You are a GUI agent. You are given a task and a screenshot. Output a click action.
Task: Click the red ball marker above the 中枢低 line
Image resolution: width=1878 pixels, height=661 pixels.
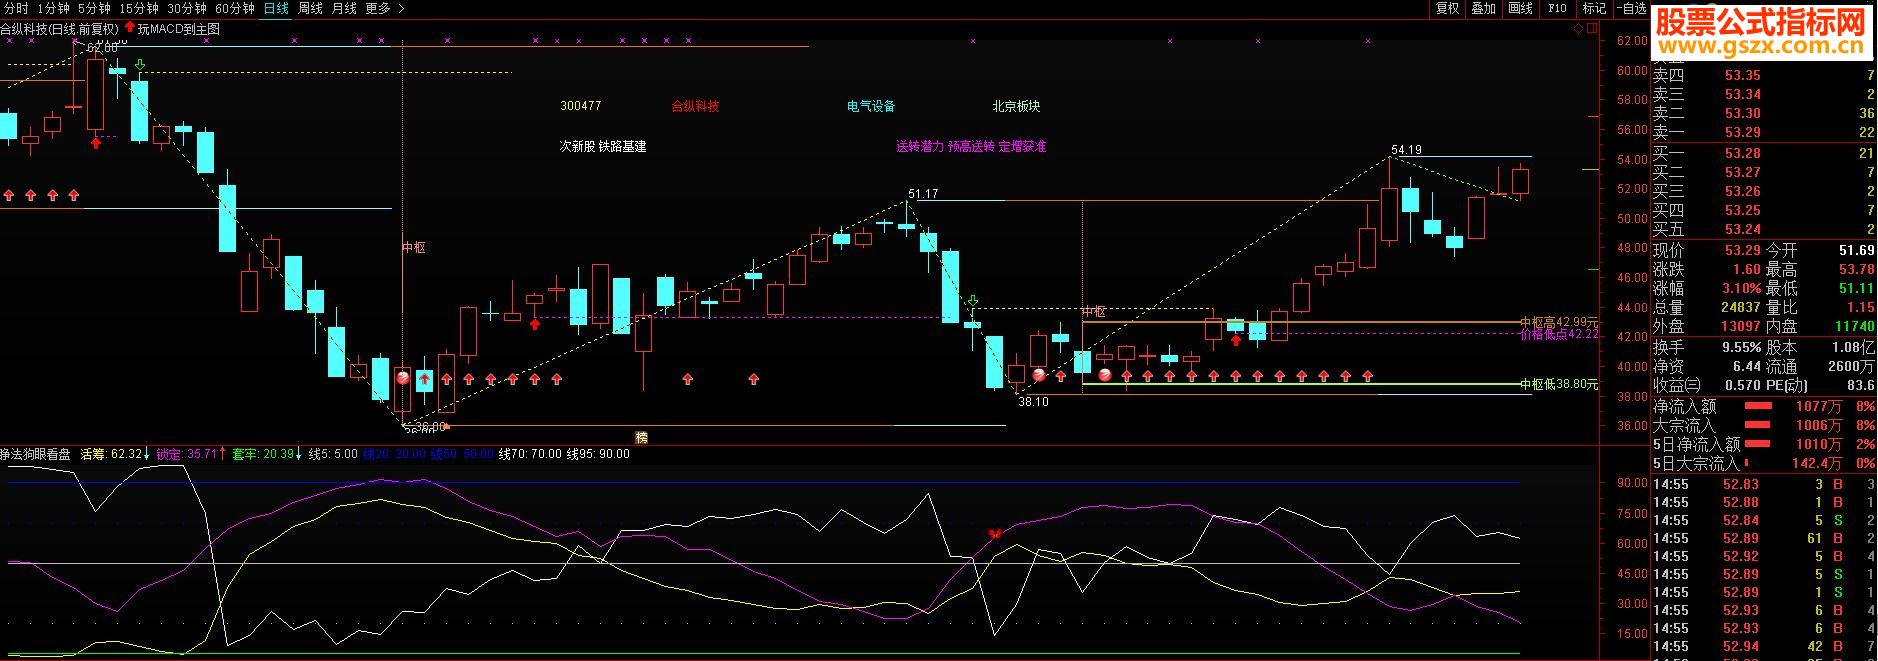pyautogui.click(x=1105, y=375)
